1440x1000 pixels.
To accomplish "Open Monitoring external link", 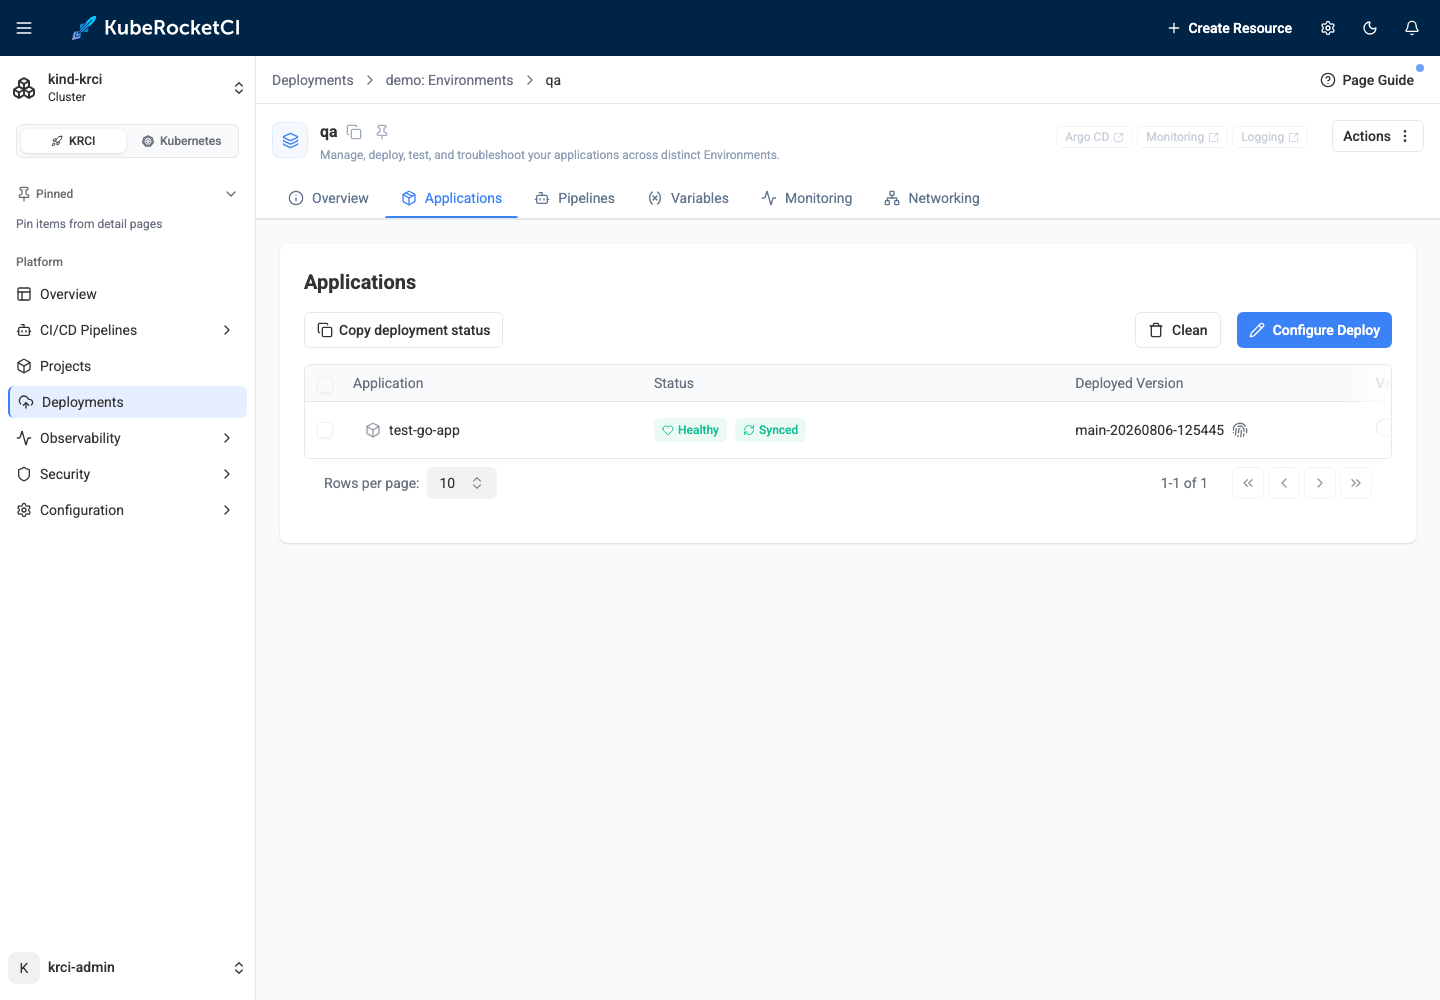I will (x=1182, y=137).
